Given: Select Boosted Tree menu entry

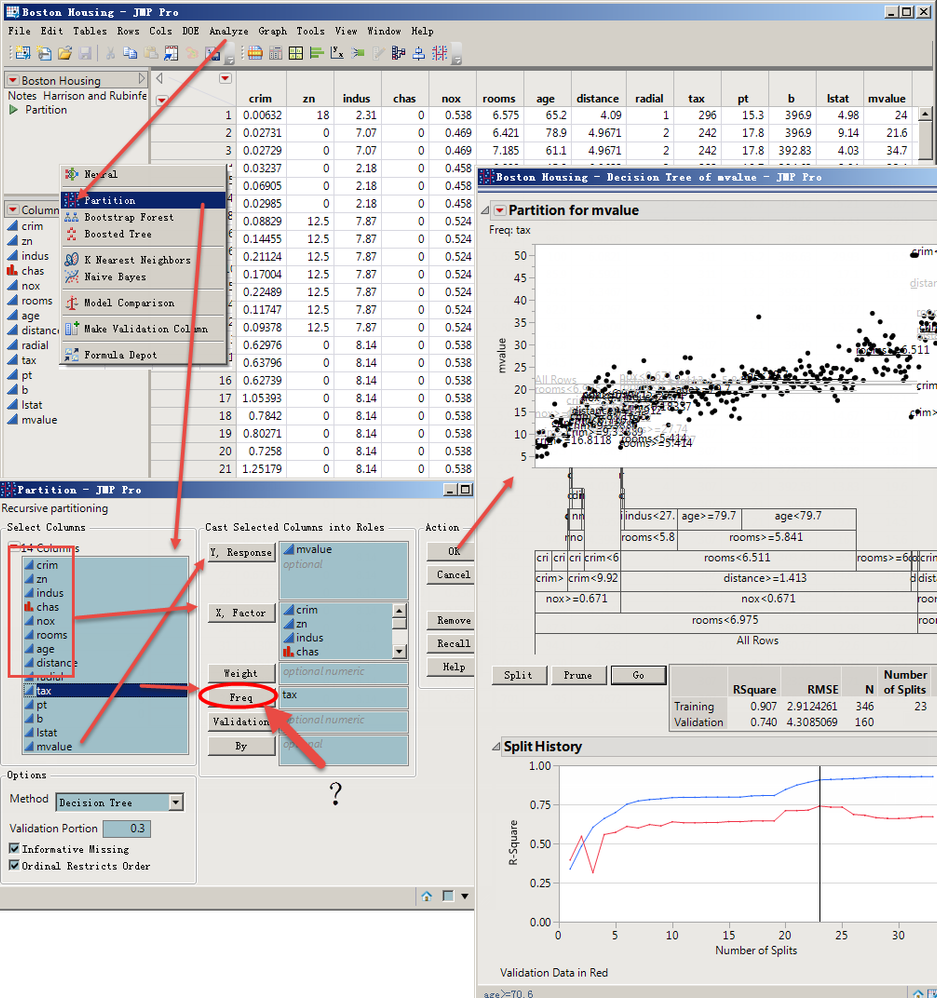Looking at the screenshot, I should pos(143,234).
